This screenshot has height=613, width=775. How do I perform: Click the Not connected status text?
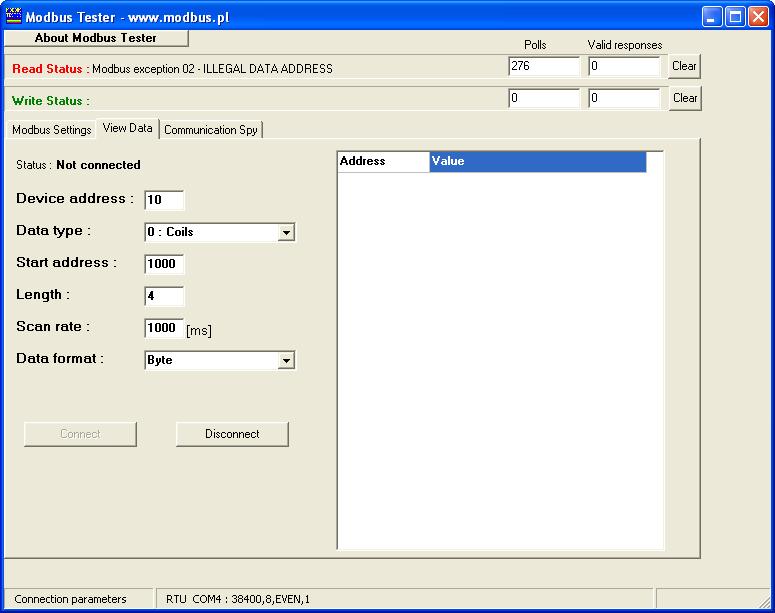click(98, 165)
